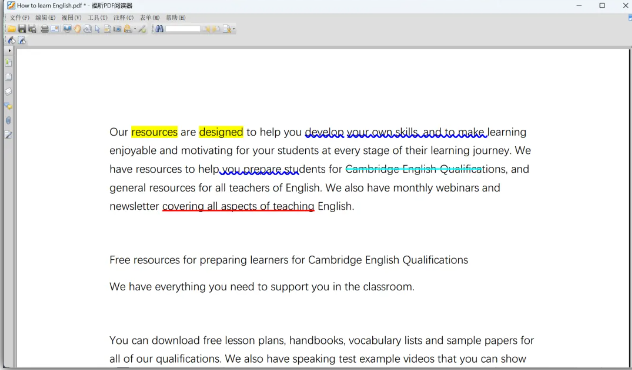Save the document with the floppy icon
The width and height of the screenshot is (632, 370).
pos(22,29)
